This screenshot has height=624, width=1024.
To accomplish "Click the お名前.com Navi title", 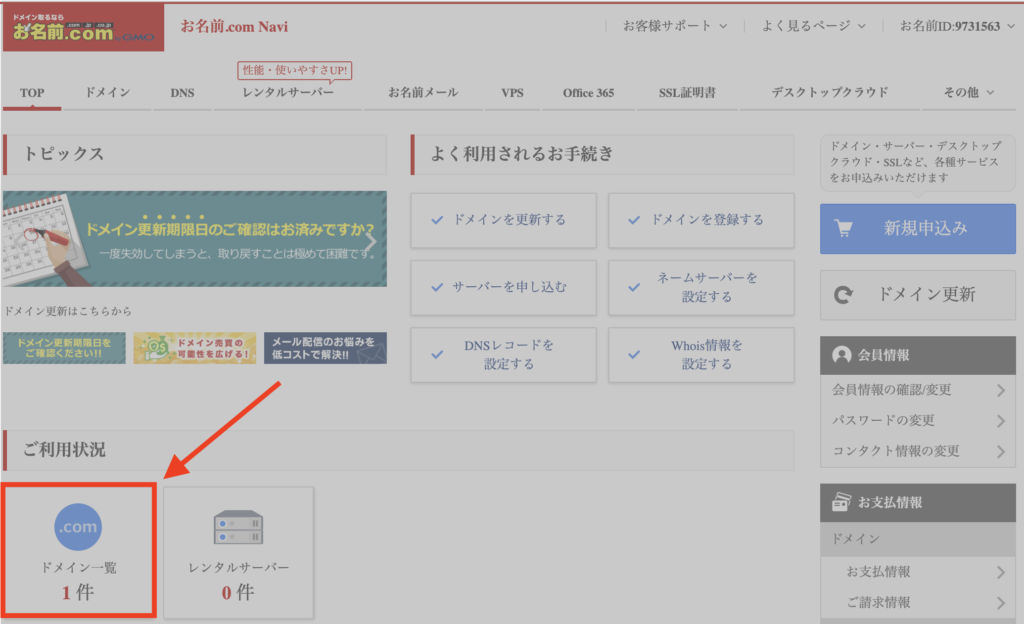I will point(234,27).
